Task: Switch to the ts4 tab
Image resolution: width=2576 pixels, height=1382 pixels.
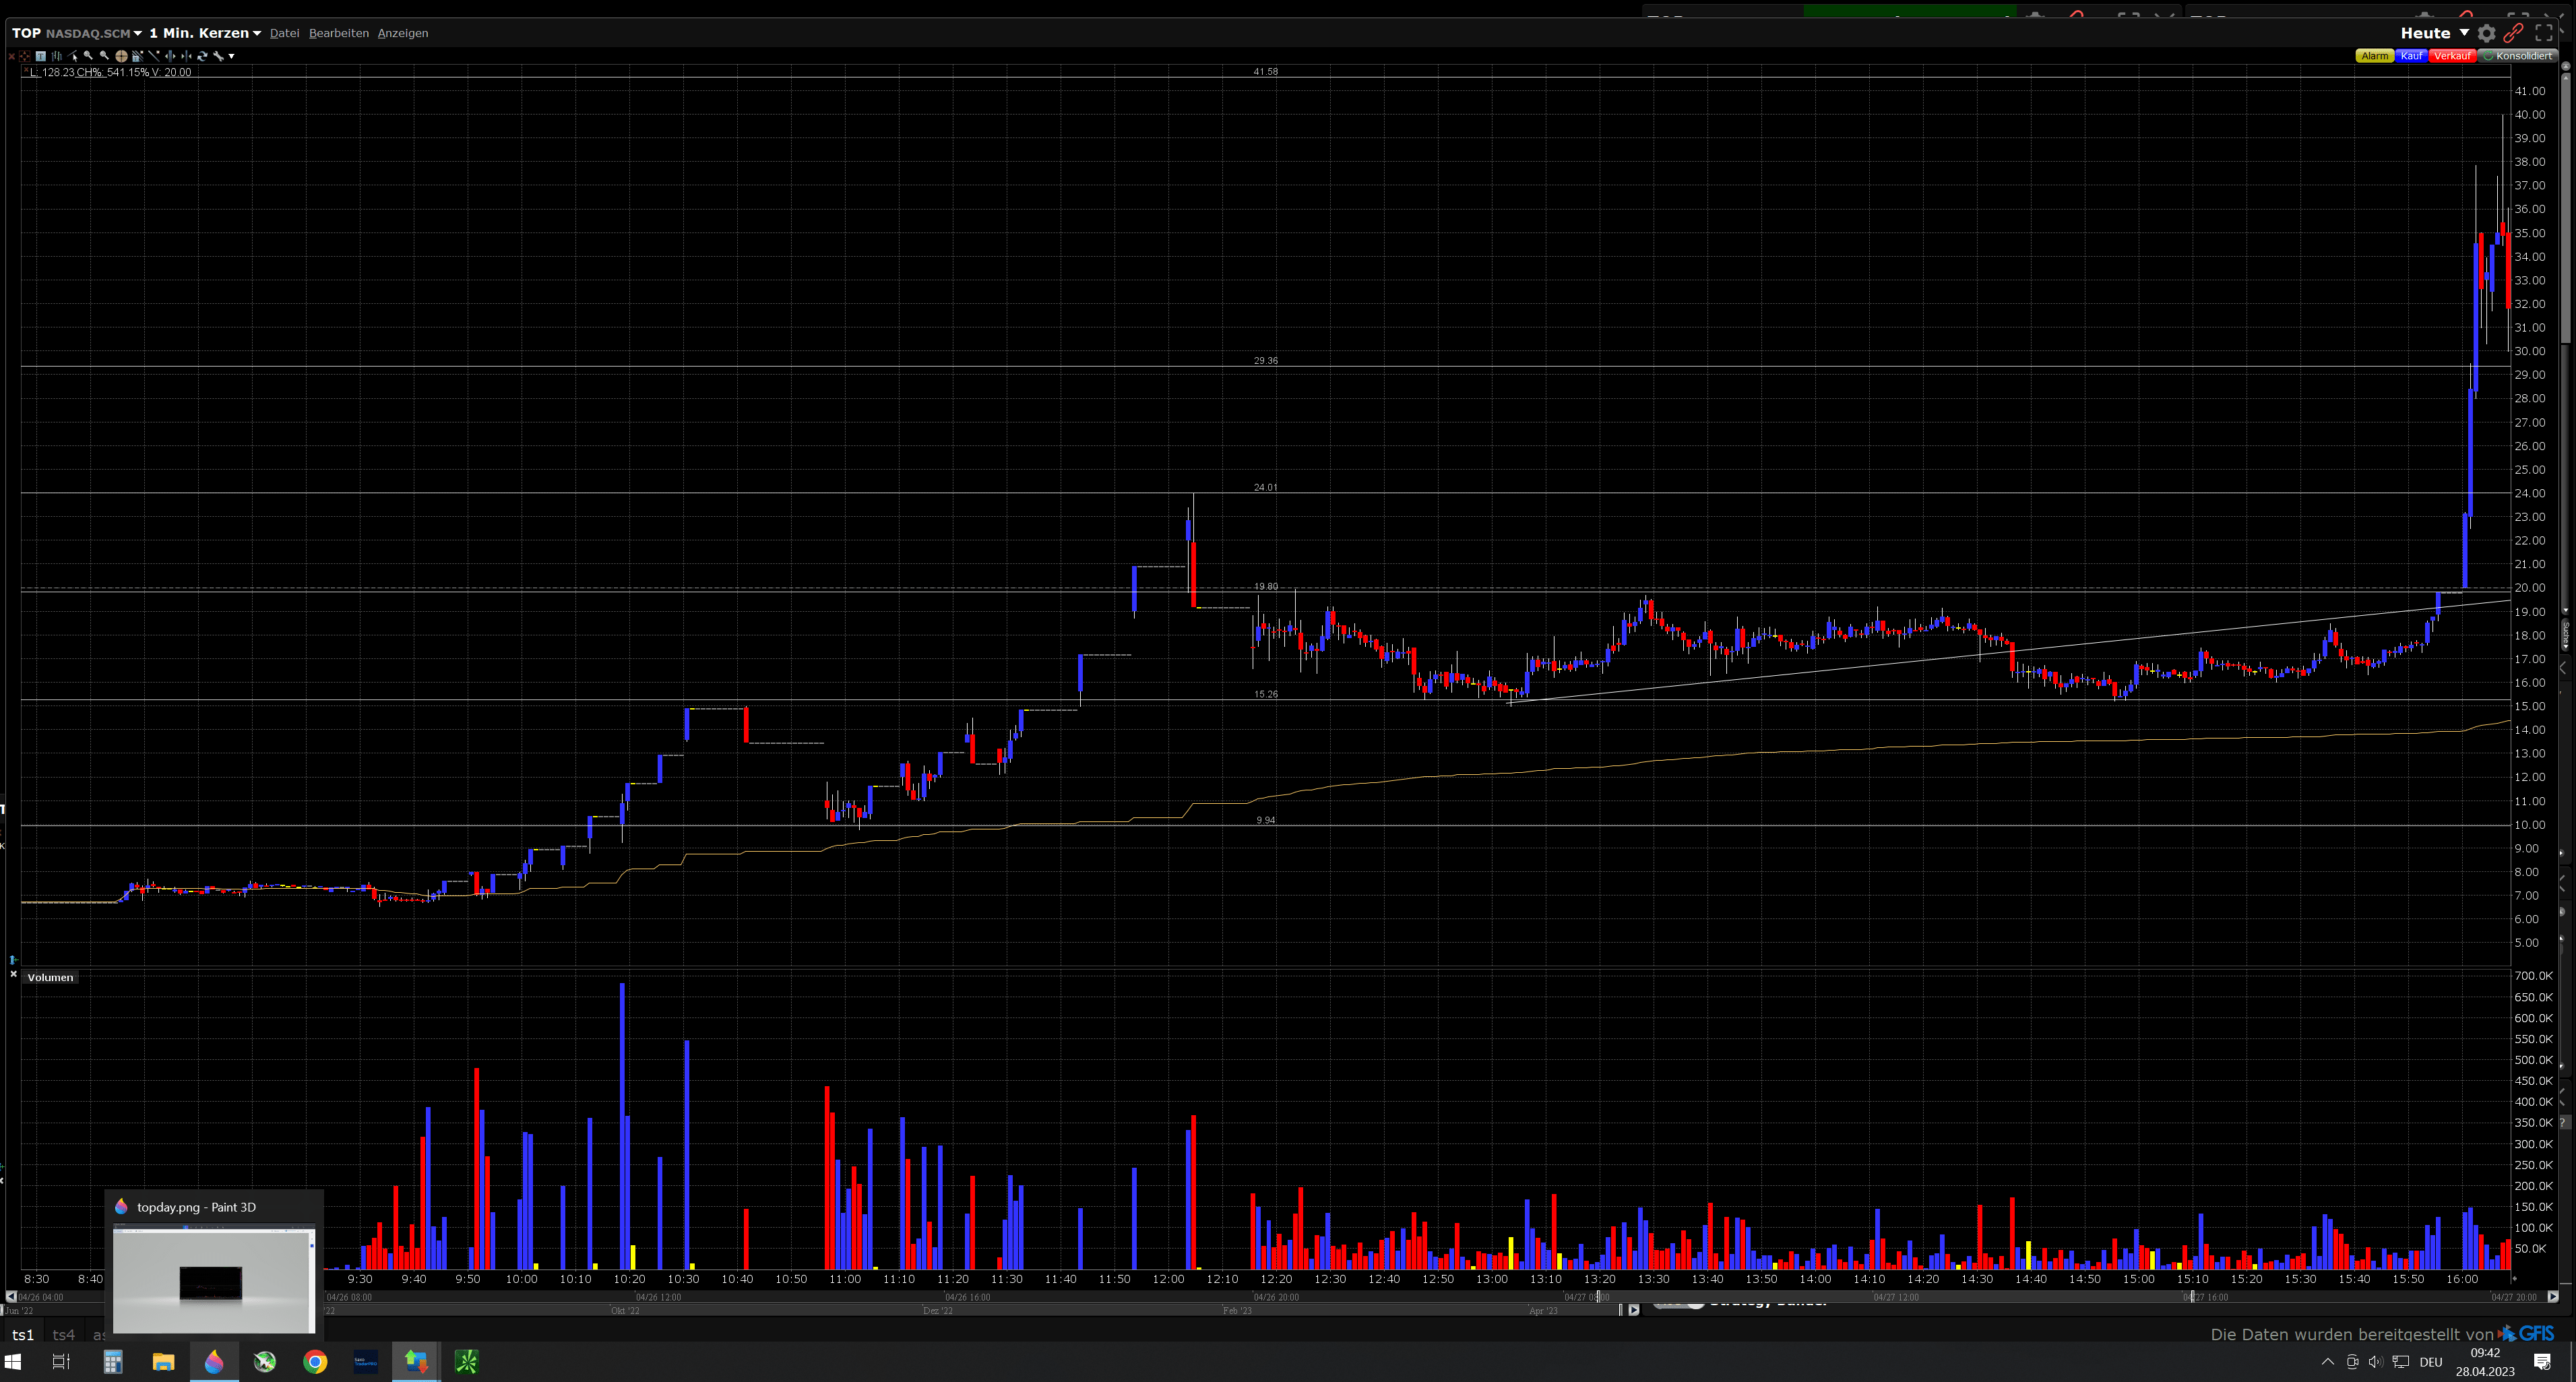Action: pyautogui.click(x=63, y=1335)
